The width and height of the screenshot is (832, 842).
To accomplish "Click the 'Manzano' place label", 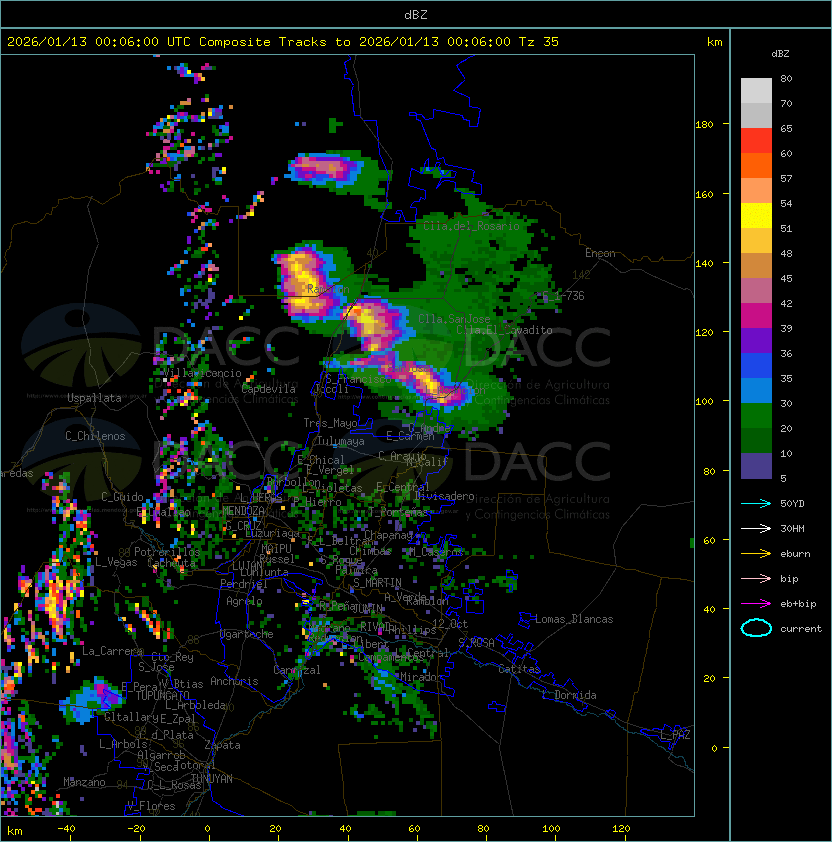I will click(84, 782).
